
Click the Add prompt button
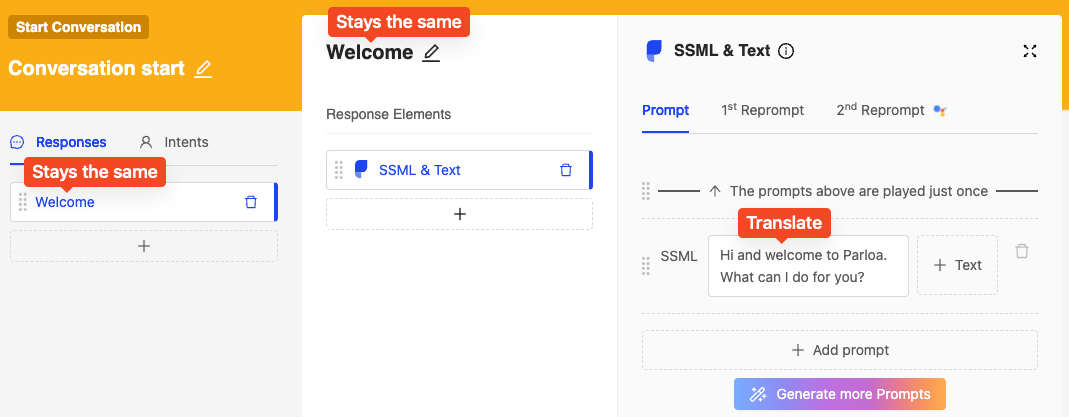[840, 350]
